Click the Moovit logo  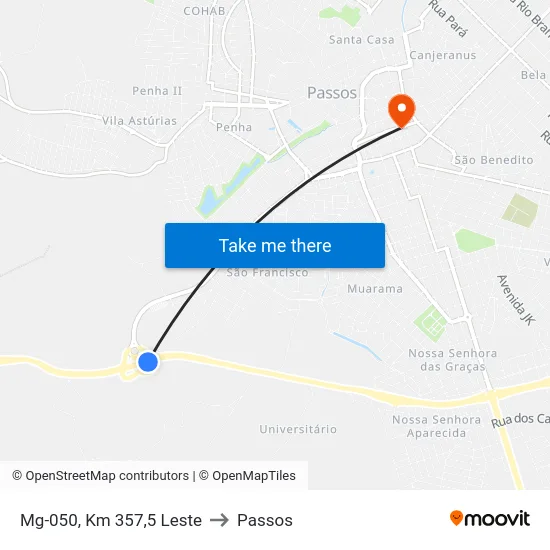[490, 519]
